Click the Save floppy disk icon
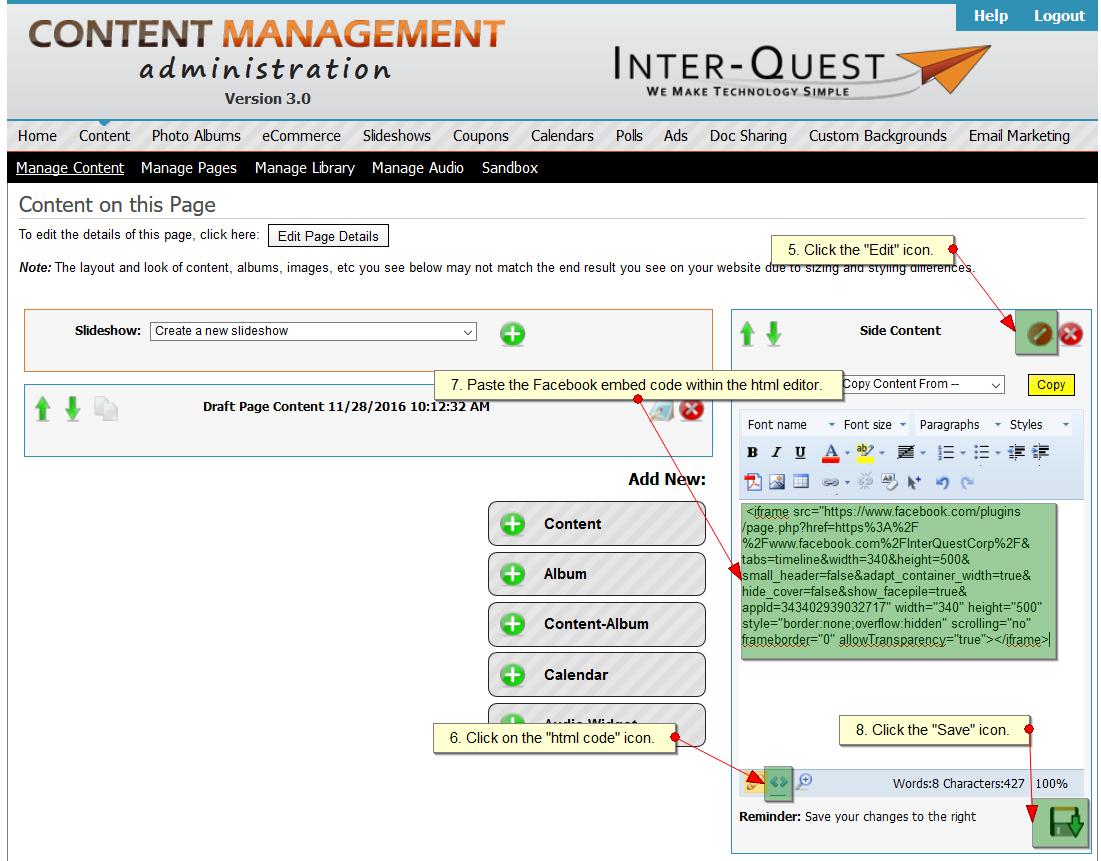The width and height of the screenshot is (1101, 861). coord(1060,821)
